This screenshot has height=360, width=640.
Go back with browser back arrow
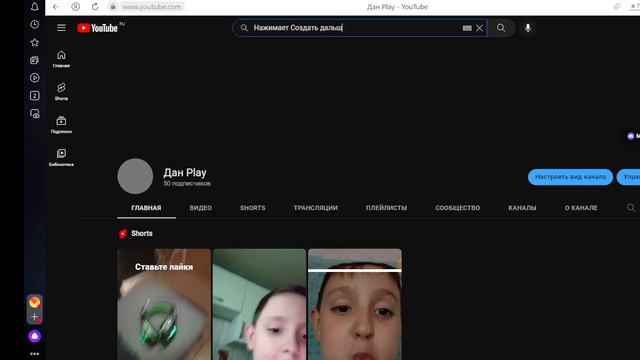(56, 7)
